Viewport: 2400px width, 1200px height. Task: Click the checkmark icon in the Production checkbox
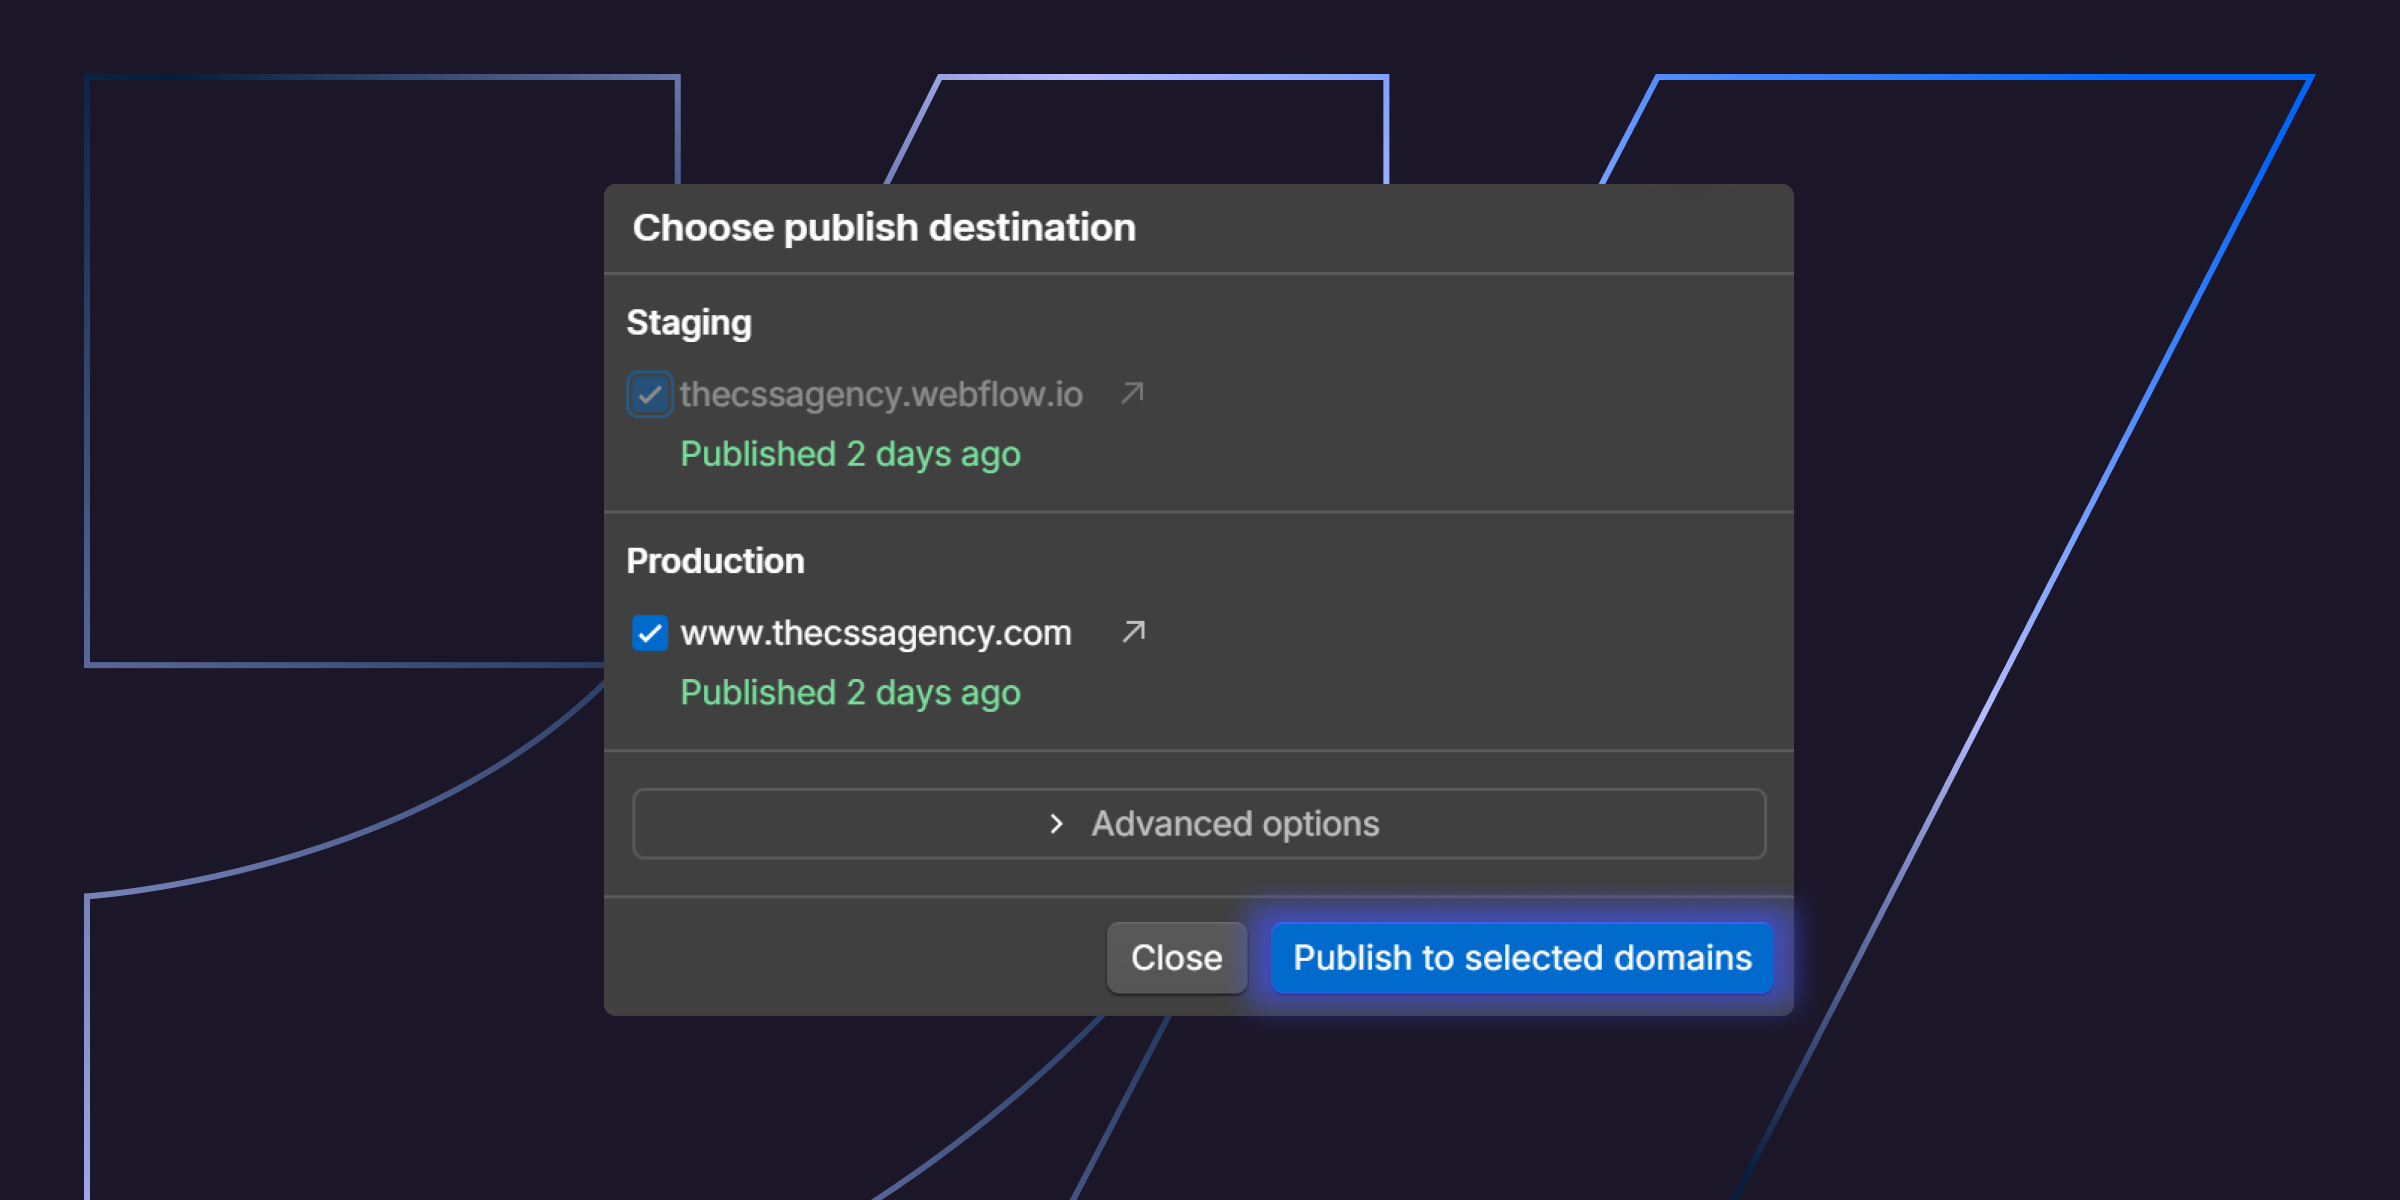650,632
